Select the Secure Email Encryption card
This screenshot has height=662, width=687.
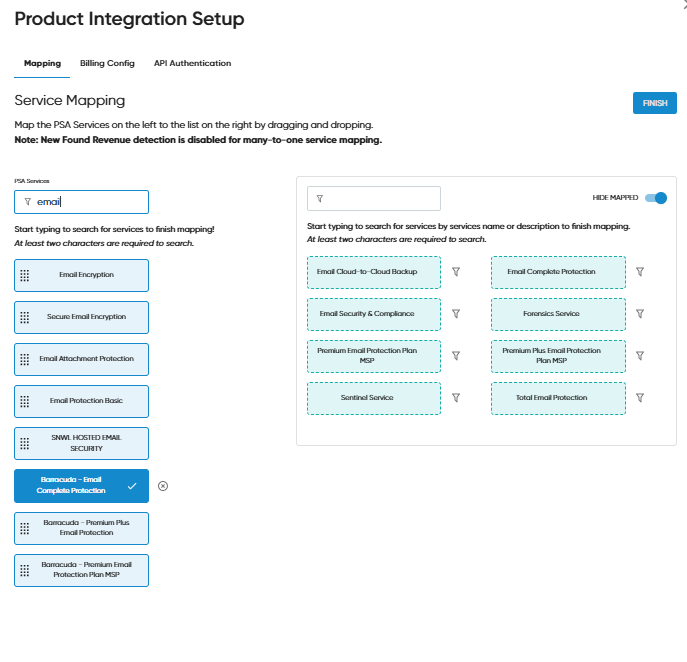coord(81,318)
